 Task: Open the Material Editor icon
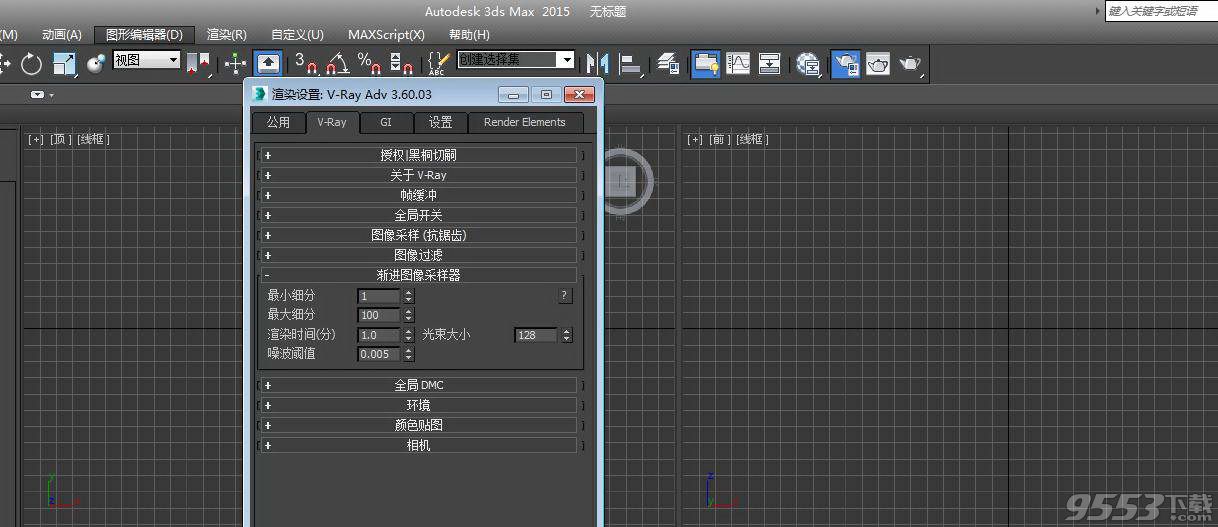click(x=808, y=64)
